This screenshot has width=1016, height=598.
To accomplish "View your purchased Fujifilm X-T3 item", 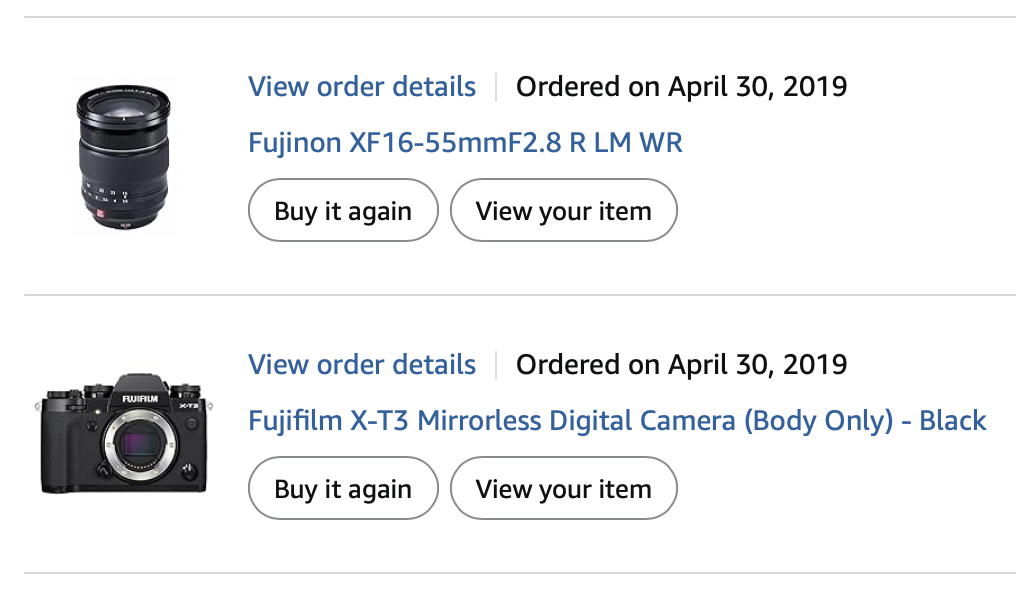I will click(563, 489).
